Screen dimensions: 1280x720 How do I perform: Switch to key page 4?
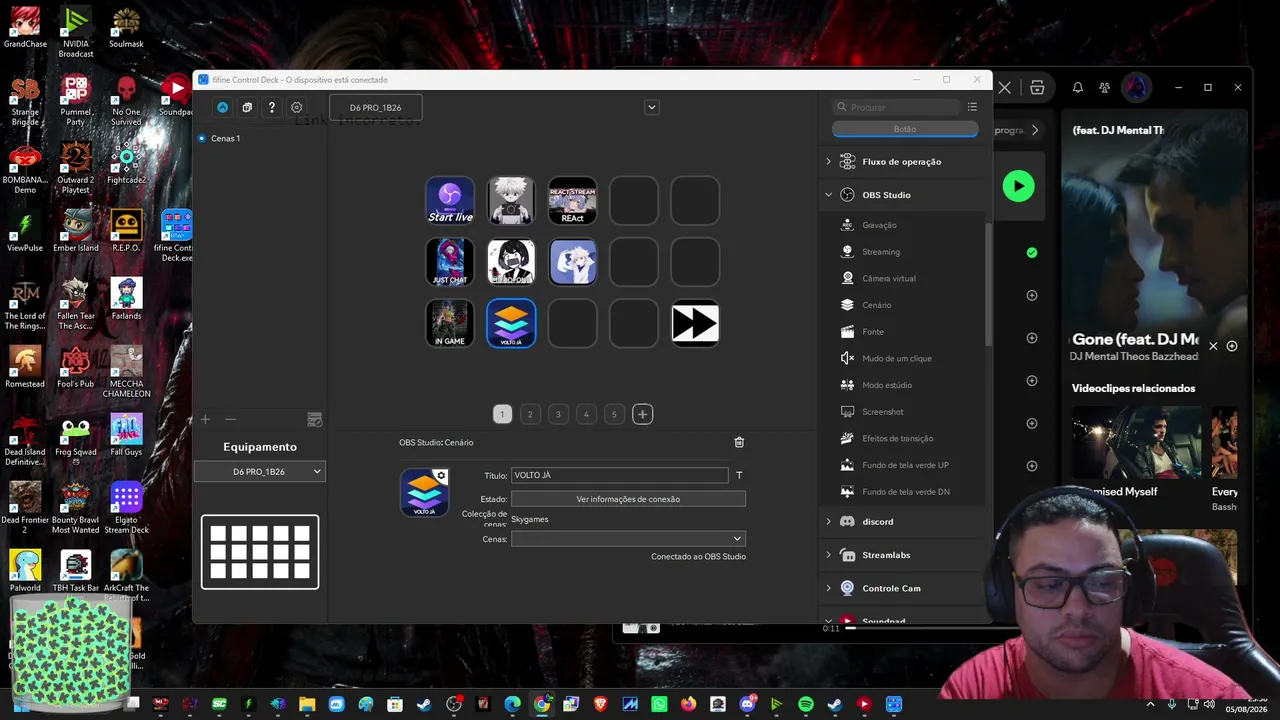(586, 414)
